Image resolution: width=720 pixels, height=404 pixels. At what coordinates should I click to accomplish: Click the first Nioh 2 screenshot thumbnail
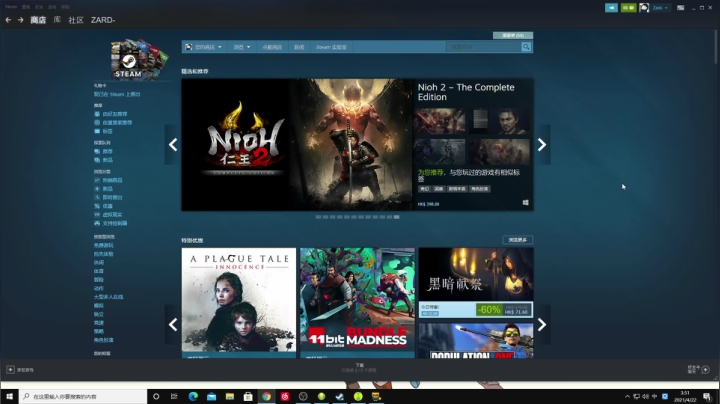(x=439, y=121)
